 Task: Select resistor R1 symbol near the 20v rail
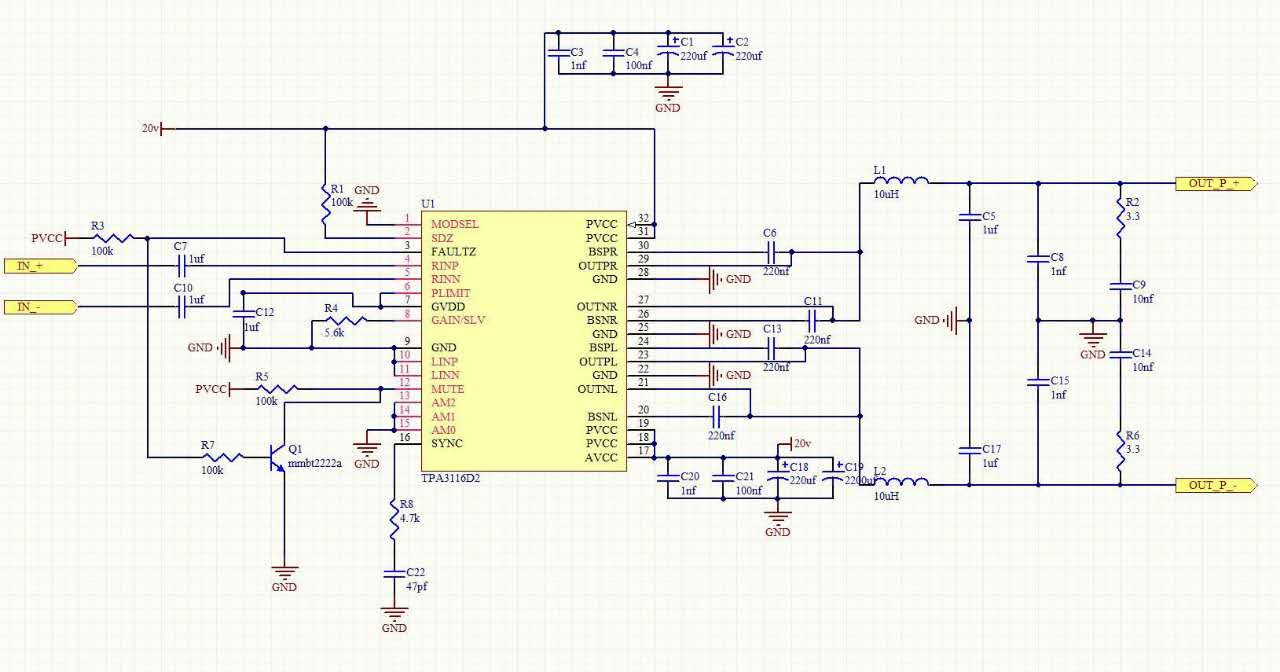tap(325, 202)
